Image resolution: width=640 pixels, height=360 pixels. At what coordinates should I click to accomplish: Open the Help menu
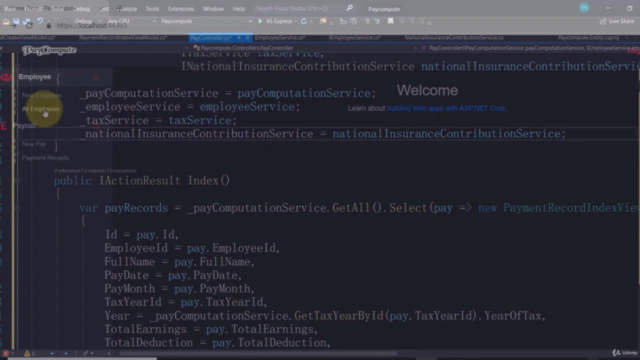[x=239, y=9]
